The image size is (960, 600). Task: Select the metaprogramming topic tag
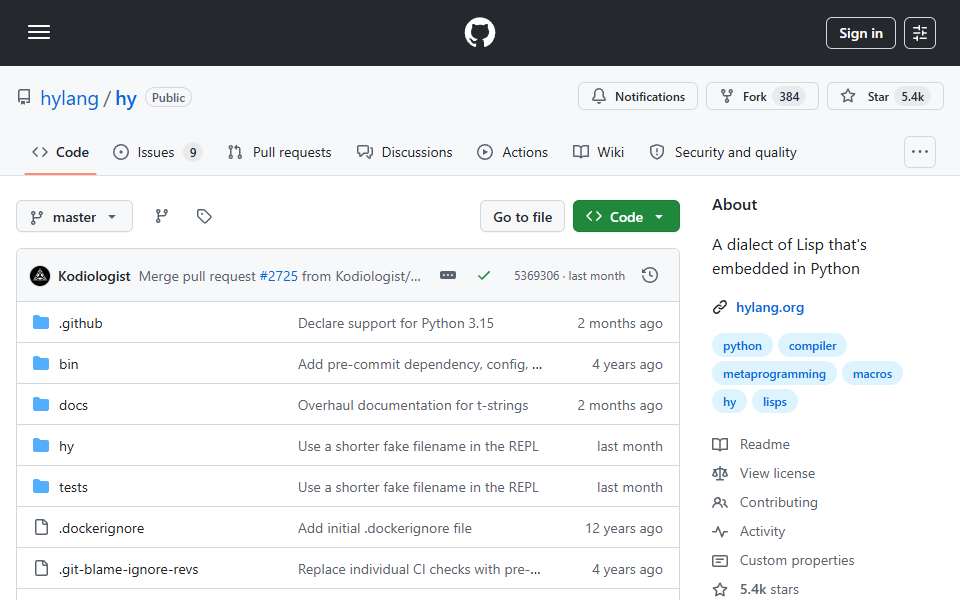click(774, 374)
